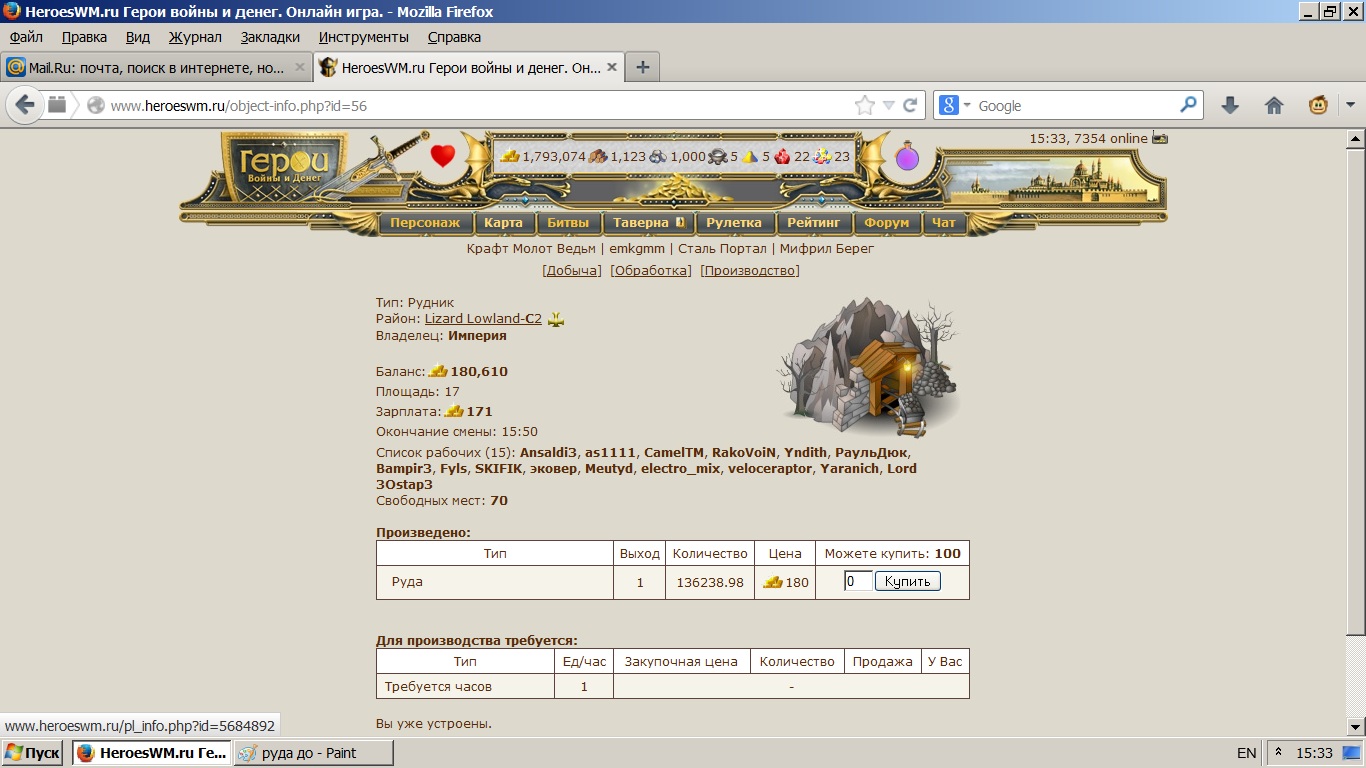Click the Google search input field
Image resolution: width=1366 pixels, height=768 pixels.
pyautogui.click(x=1075, y=105)
